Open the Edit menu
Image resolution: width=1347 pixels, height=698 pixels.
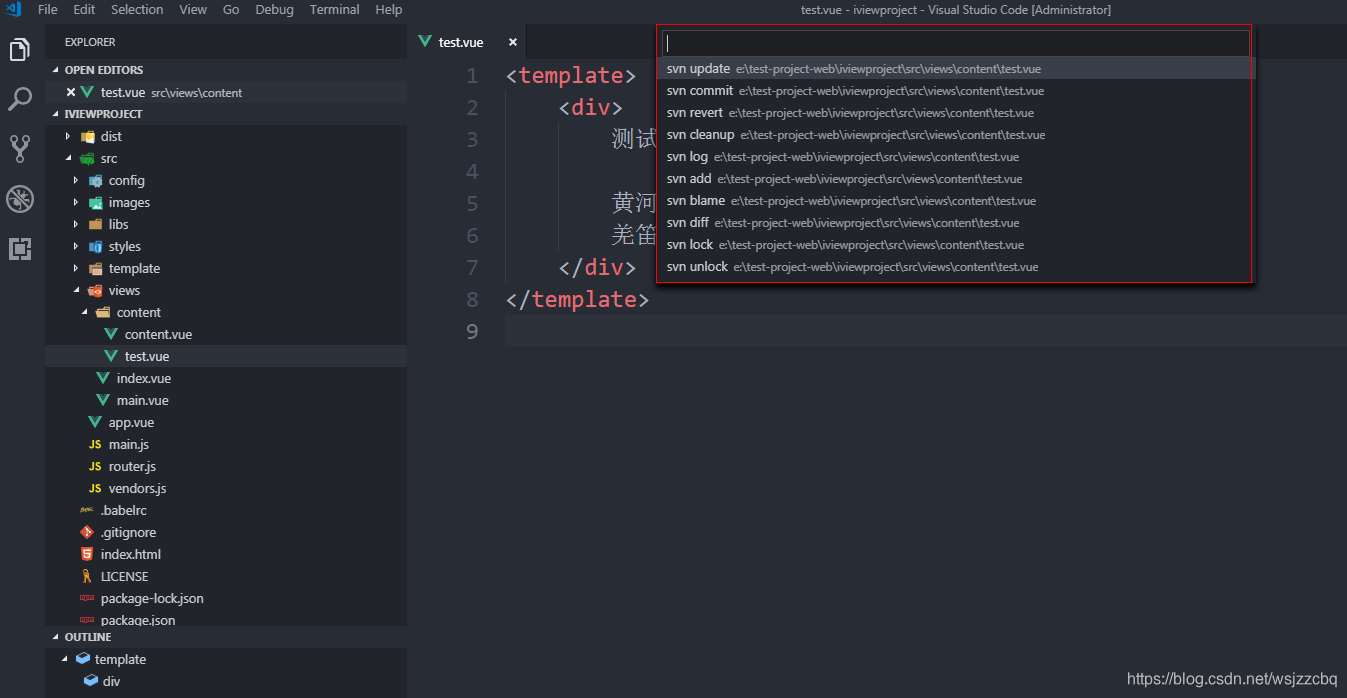coord(84,10)
